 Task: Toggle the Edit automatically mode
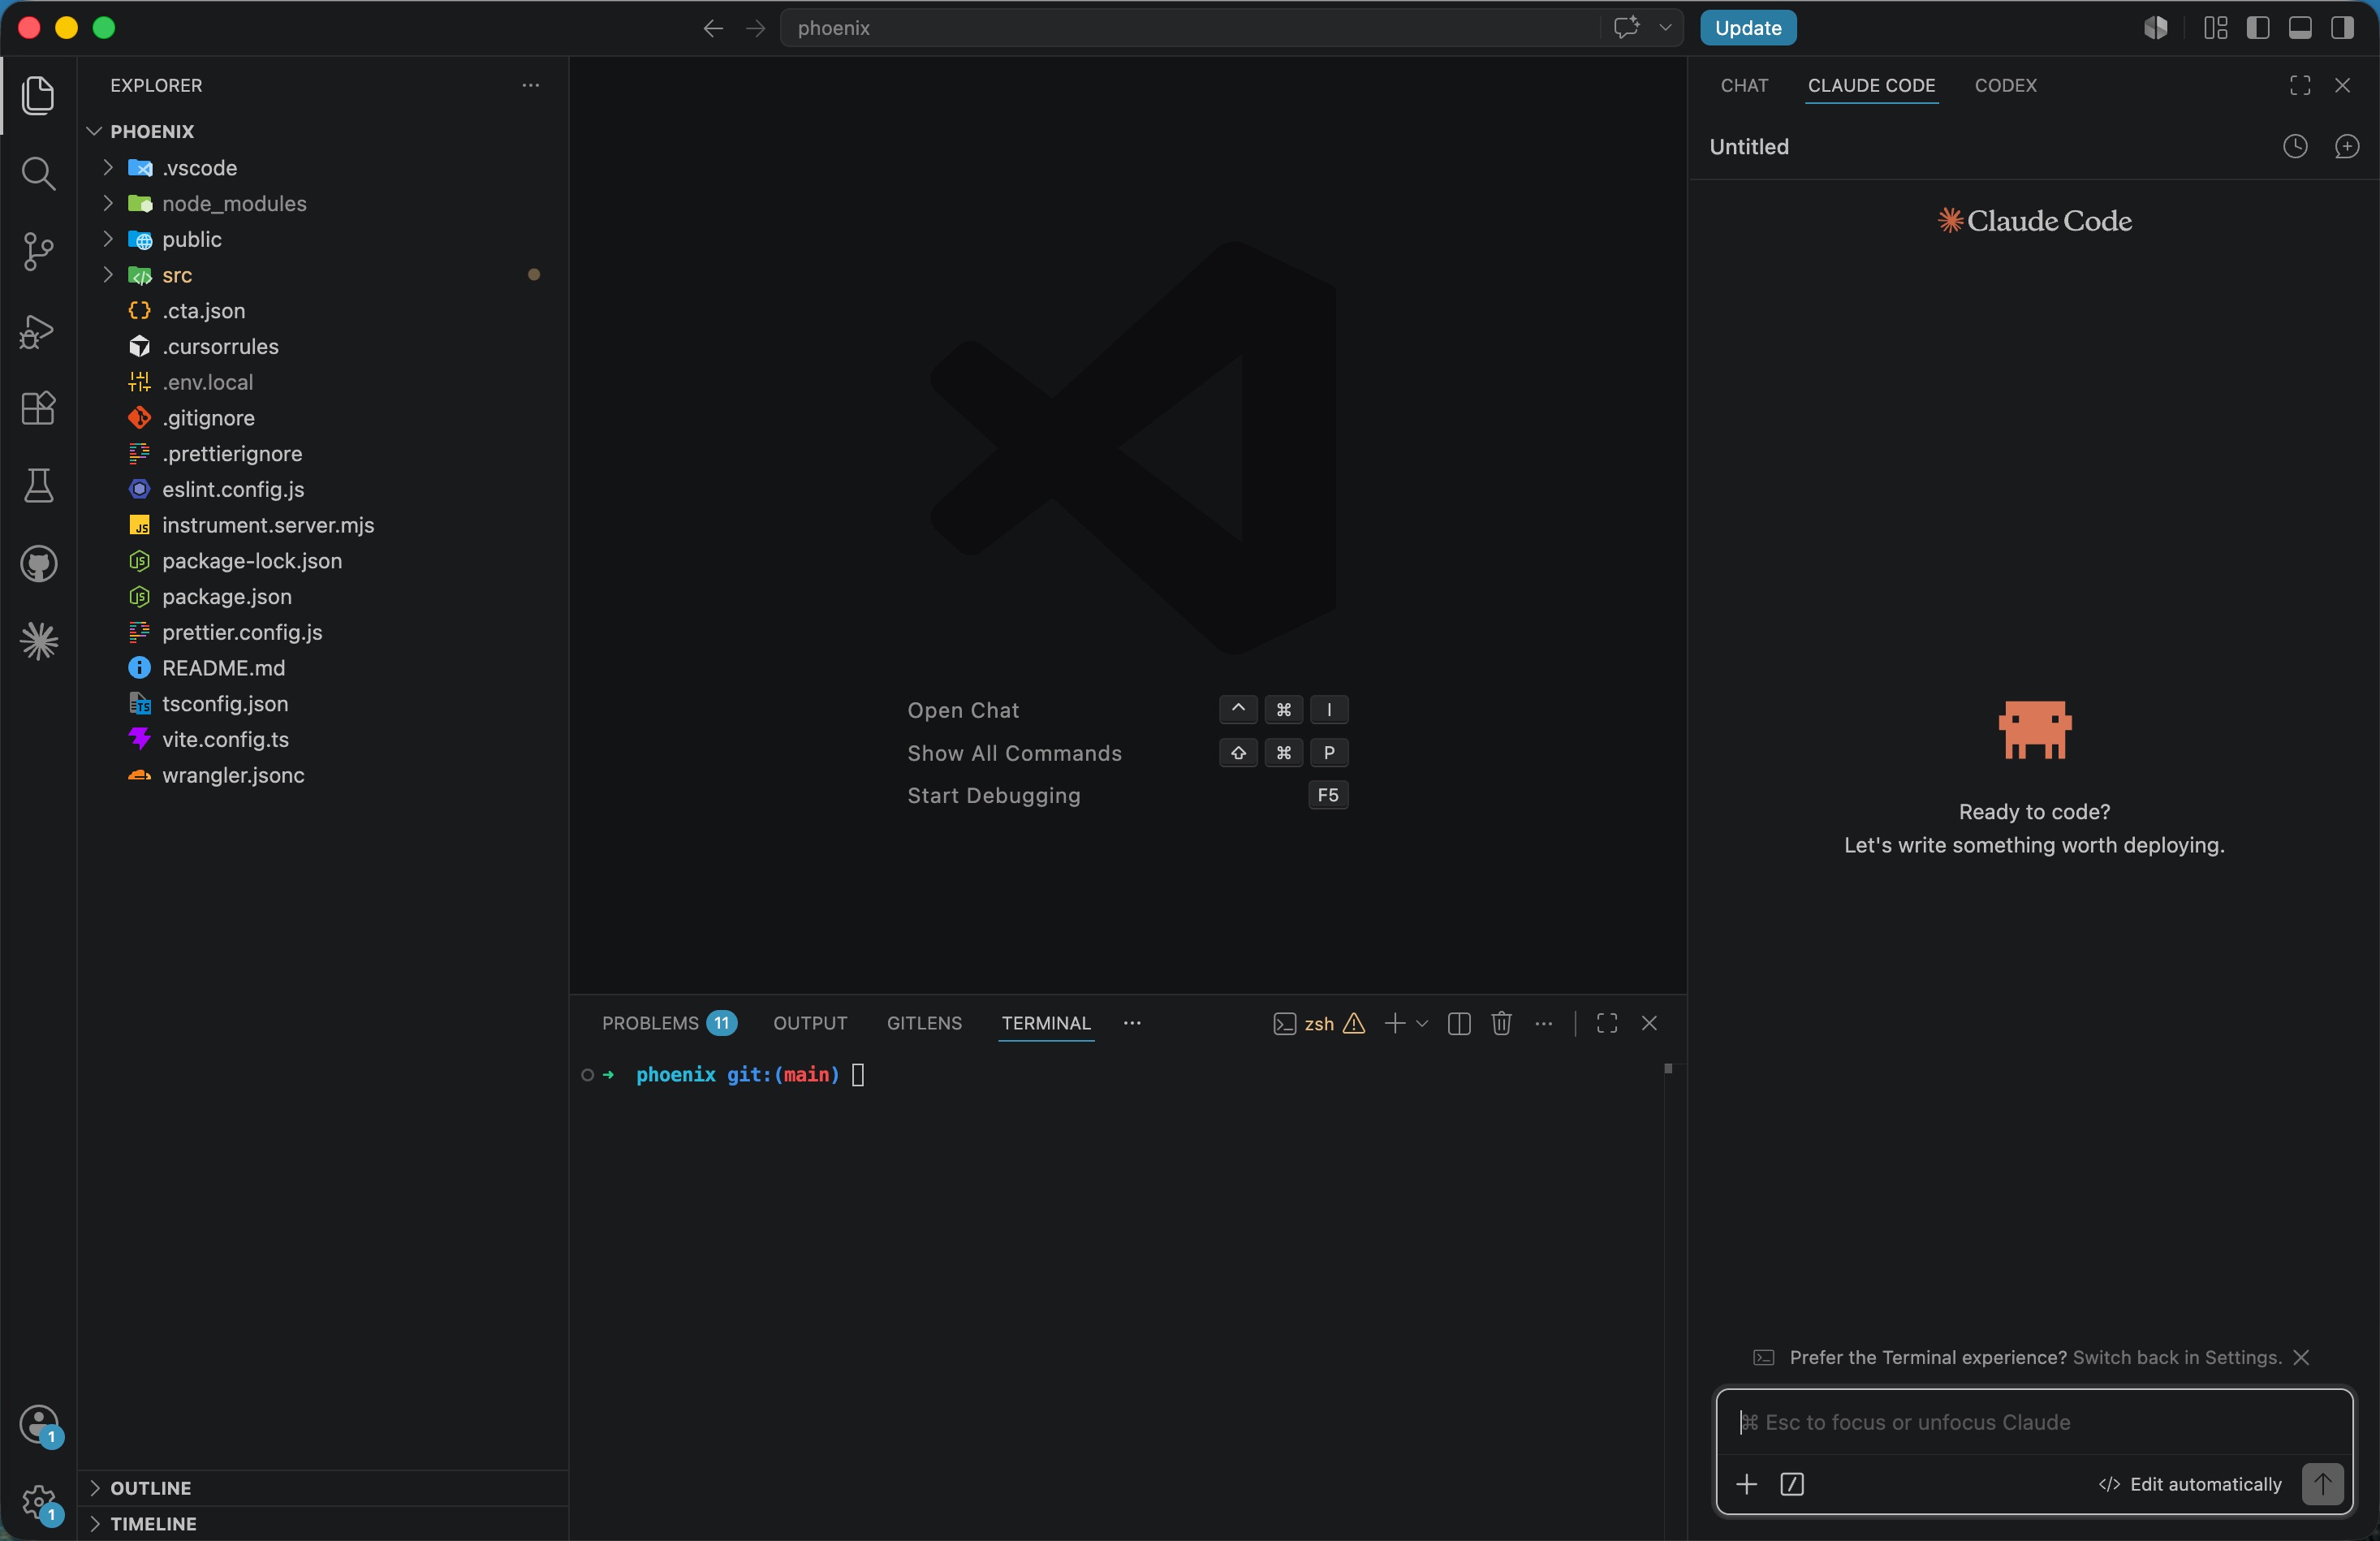(2190, 1484)
